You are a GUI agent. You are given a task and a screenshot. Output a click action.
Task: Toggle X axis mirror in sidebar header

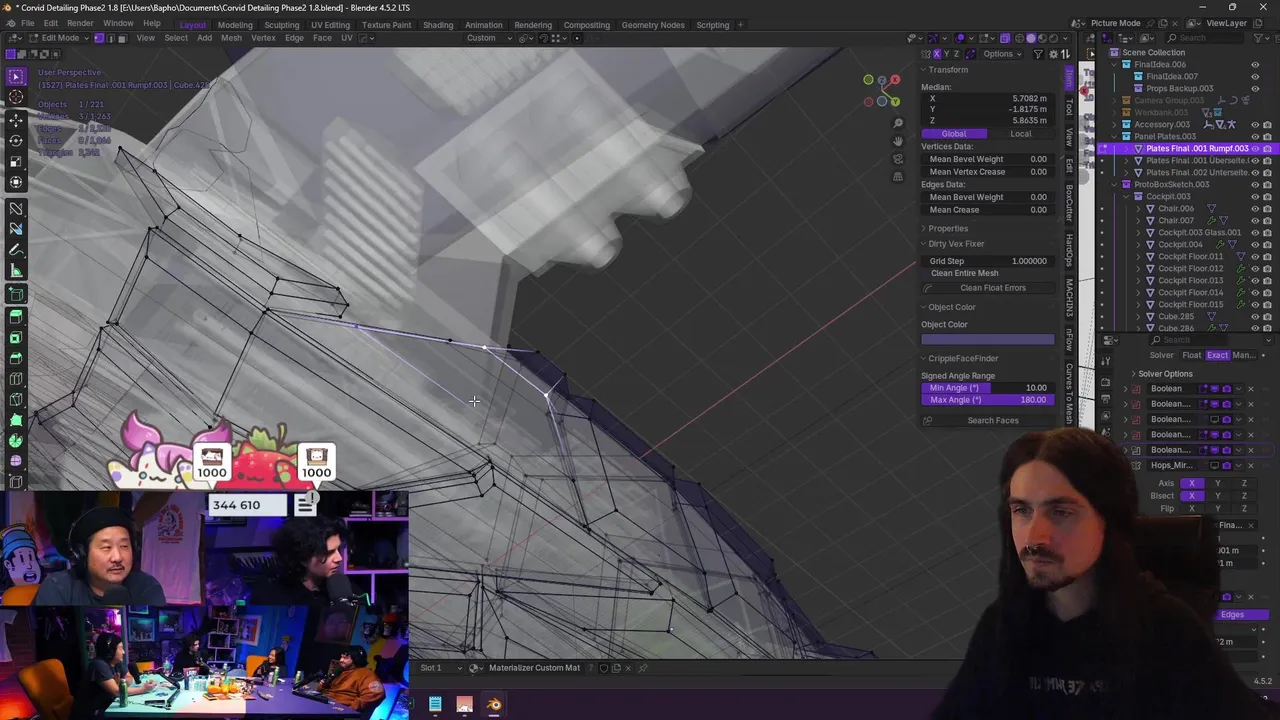[x=937, y=54]
